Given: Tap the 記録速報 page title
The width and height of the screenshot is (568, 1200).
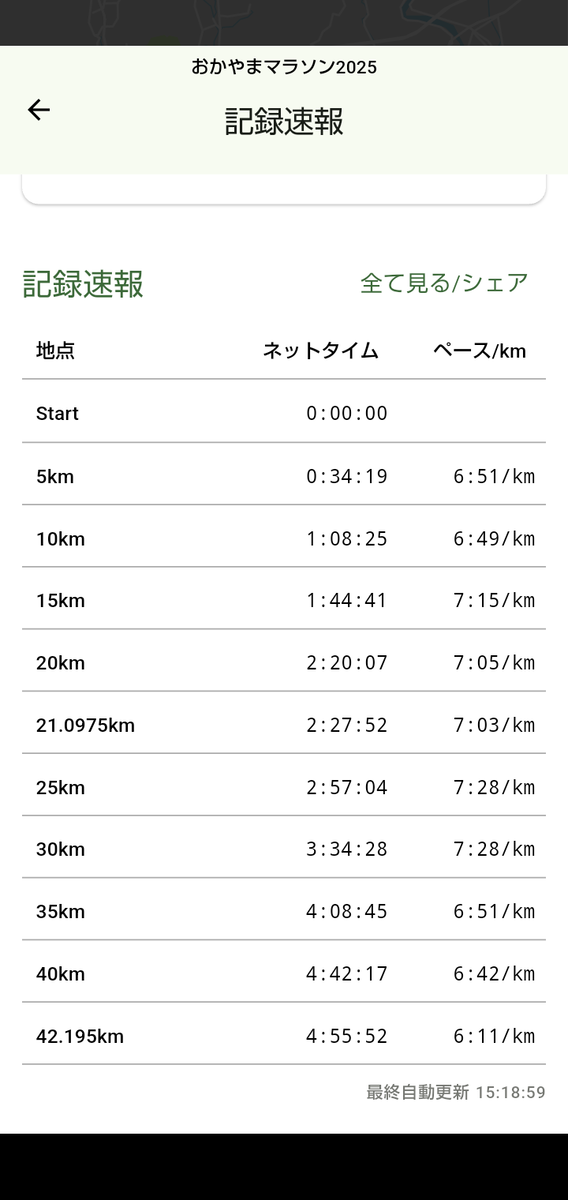Looking at the screenshot, I should pyautogui.click(x=284, y=122).
